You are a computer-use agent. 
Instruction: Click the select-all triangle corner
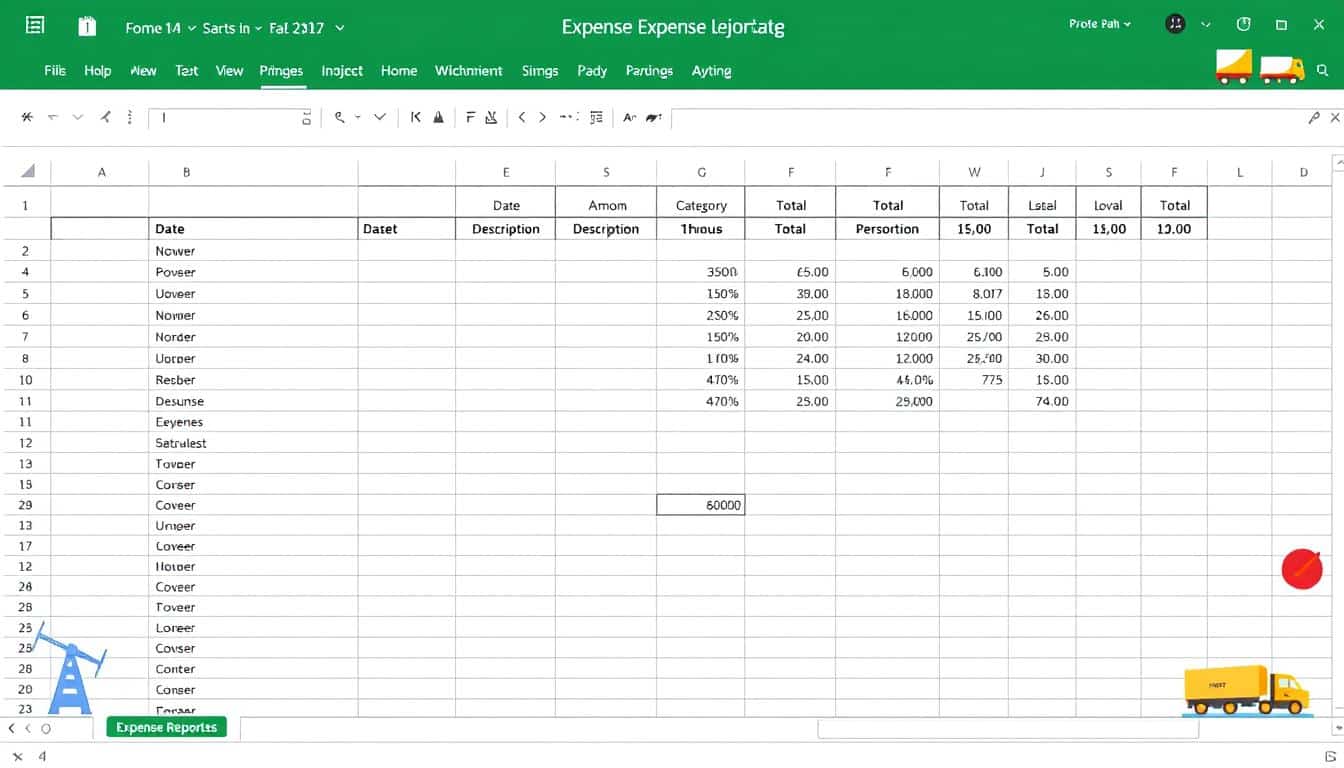[x=28, y=171]
